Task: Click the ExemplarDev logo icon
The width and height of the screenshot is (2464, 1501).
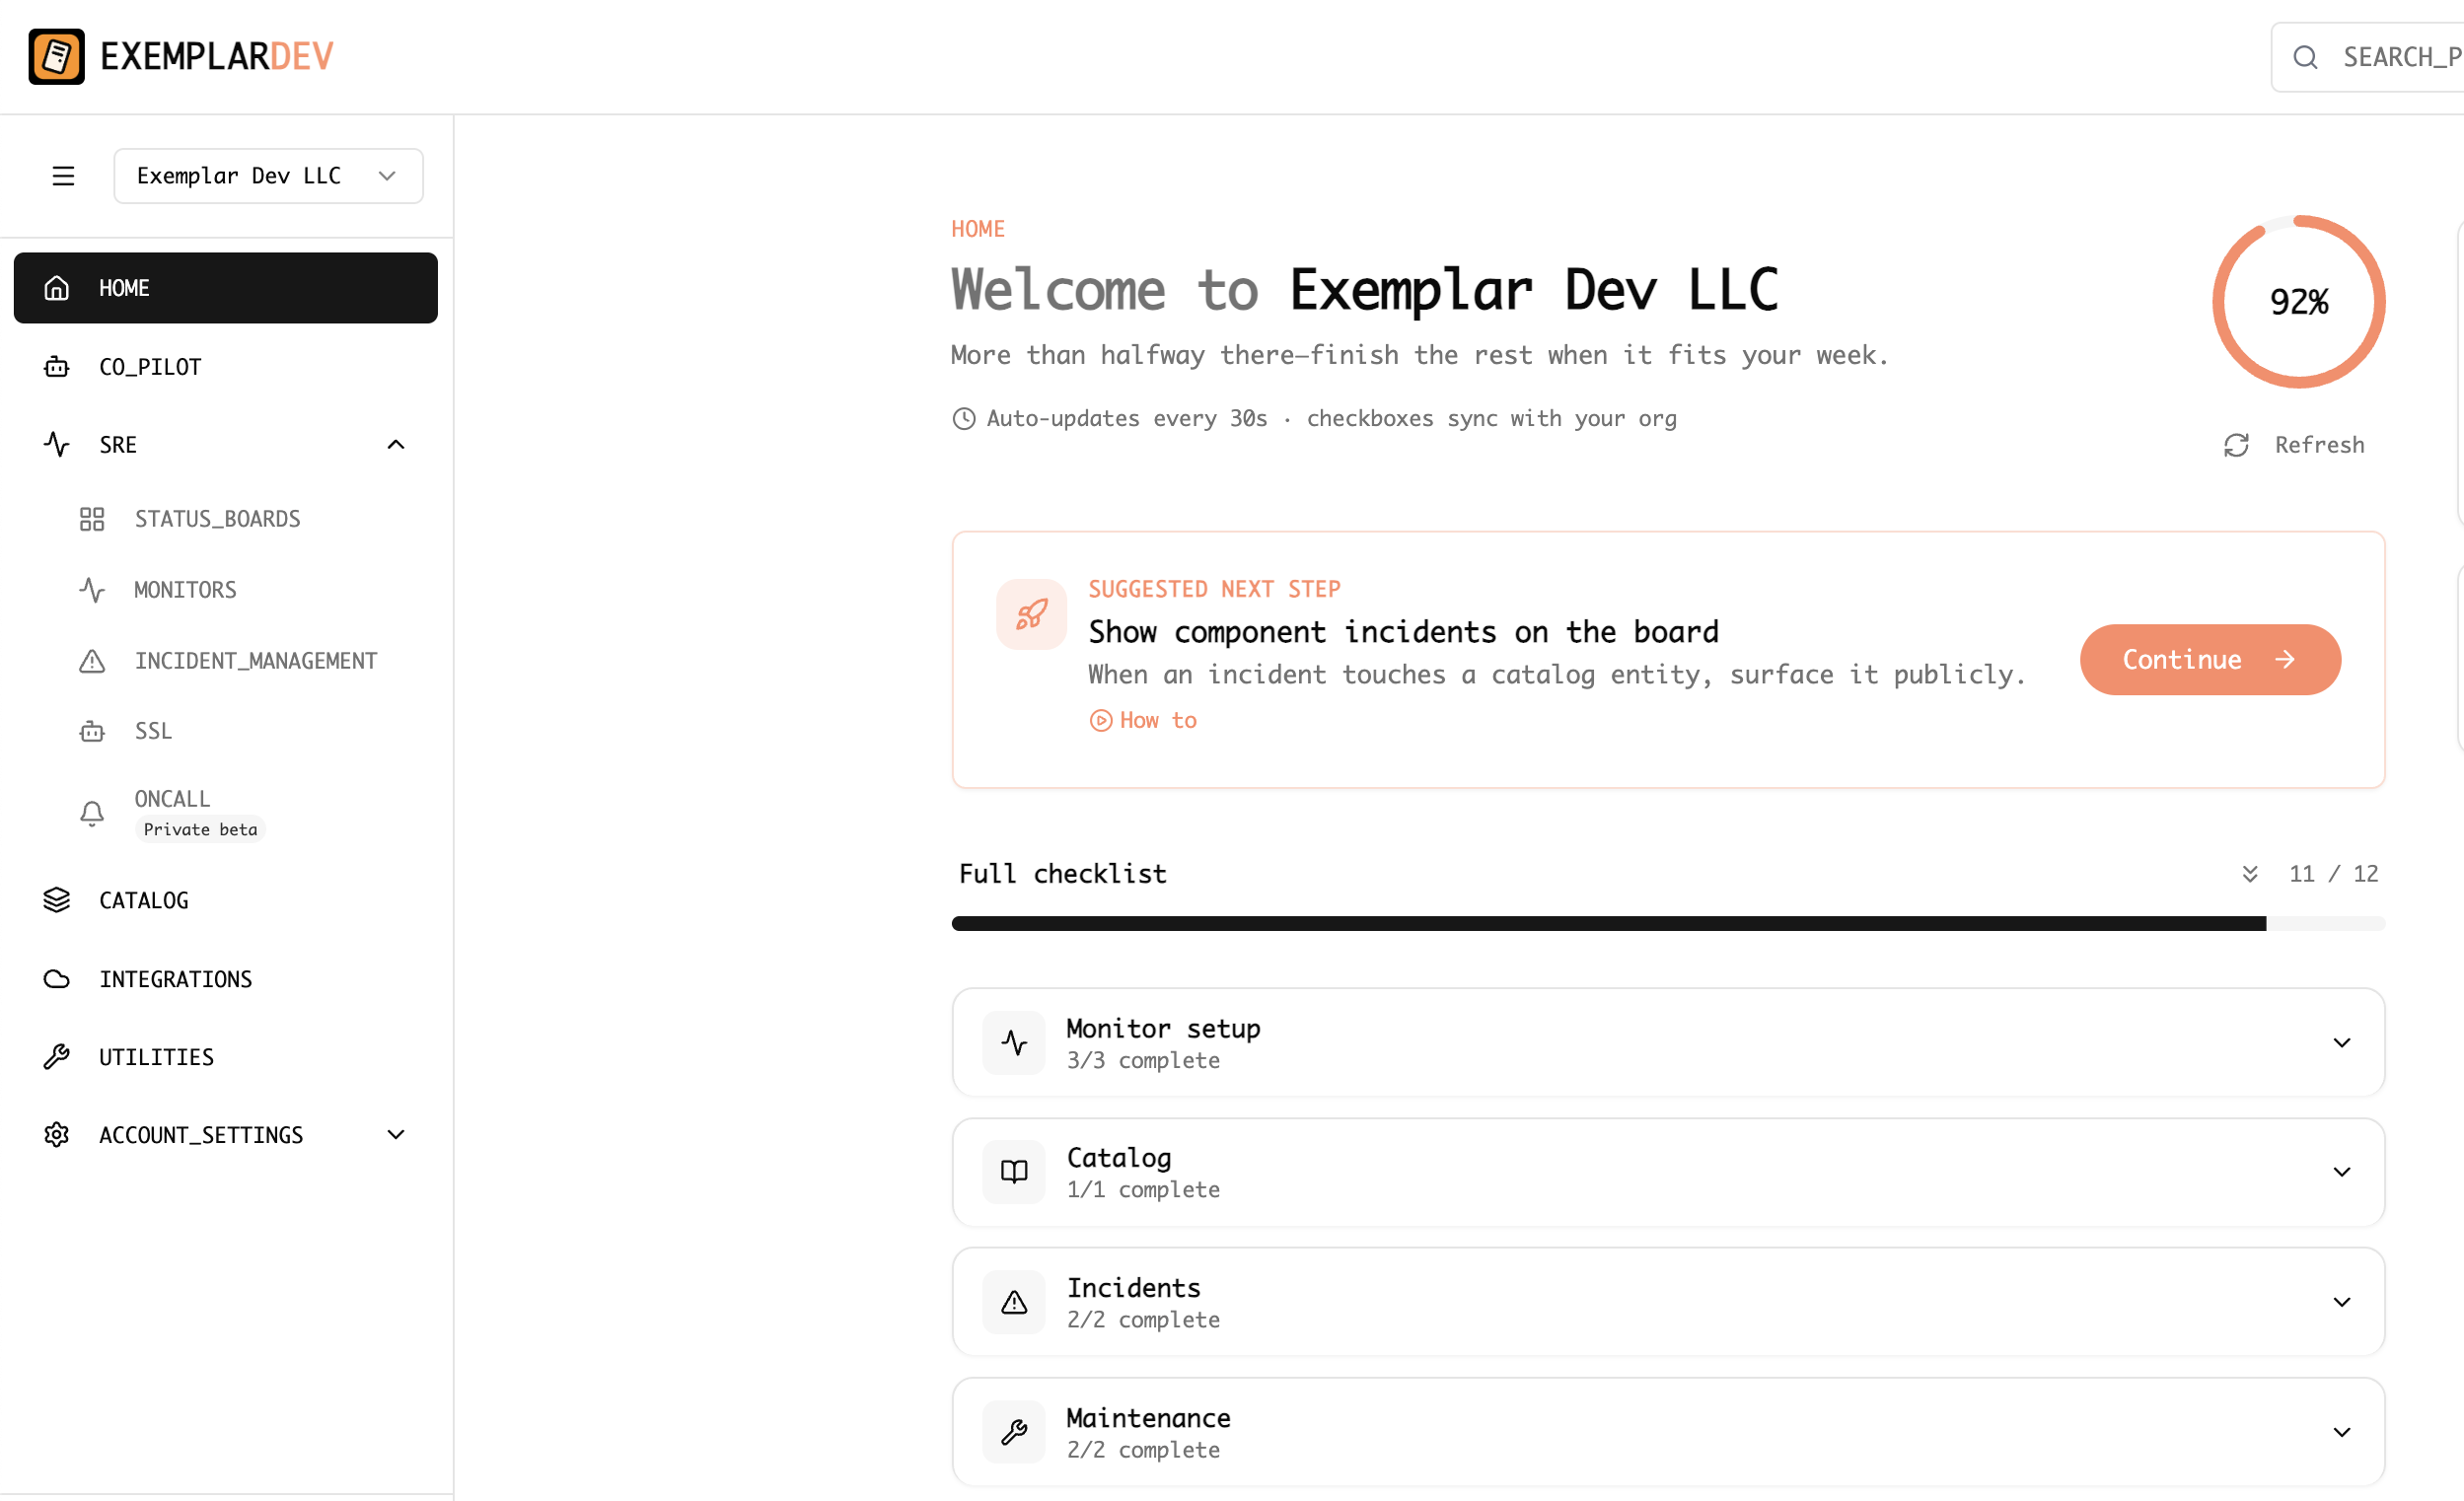Action: point(57,56)
